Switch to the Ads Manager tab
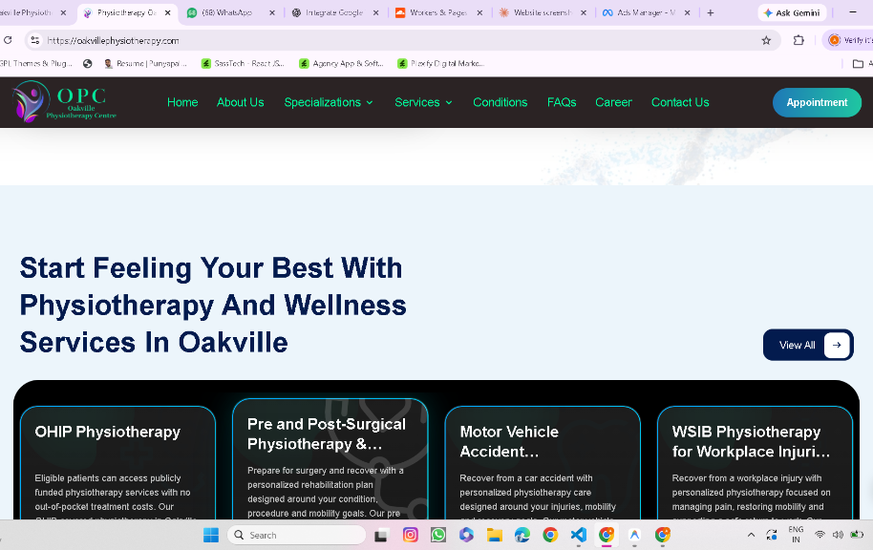The width and height of the screenshot is (873, 550). pyautogui.click(x=640, y=12)
